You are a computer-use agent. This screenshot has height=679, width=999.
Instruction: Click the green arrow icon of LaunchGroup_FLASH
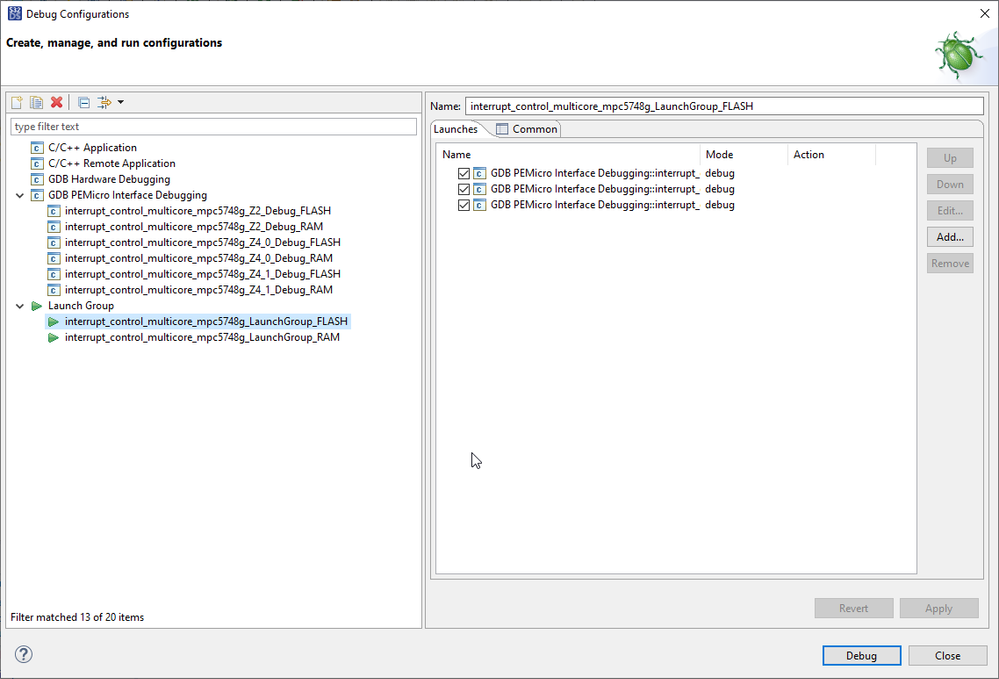[x=54, y=322]
